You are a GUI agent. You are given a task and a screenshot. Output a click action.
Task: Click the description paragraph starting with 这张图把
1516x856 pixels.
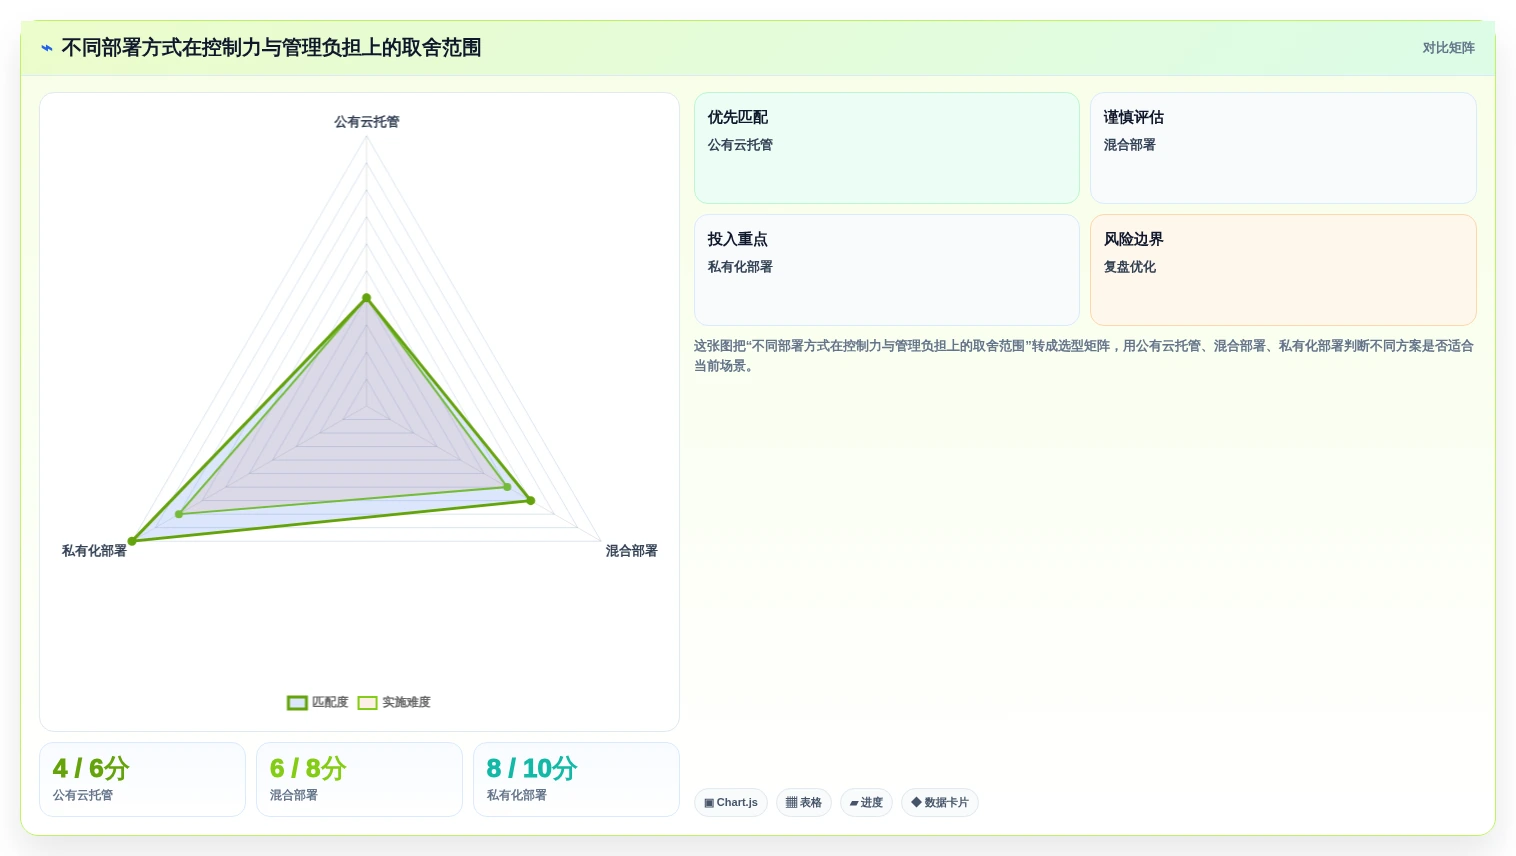click(1084, 356)
